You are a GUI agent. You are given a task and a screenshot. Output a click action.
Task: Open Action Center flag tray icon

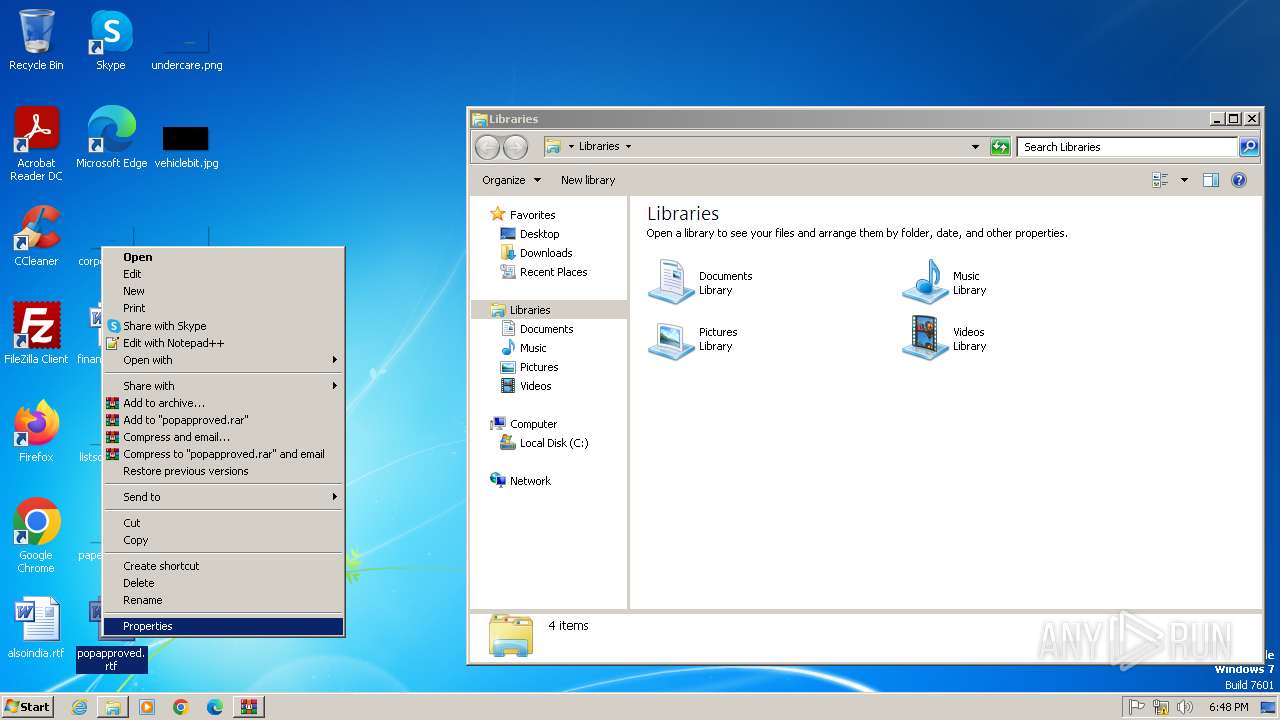(x=1137, y=707)
